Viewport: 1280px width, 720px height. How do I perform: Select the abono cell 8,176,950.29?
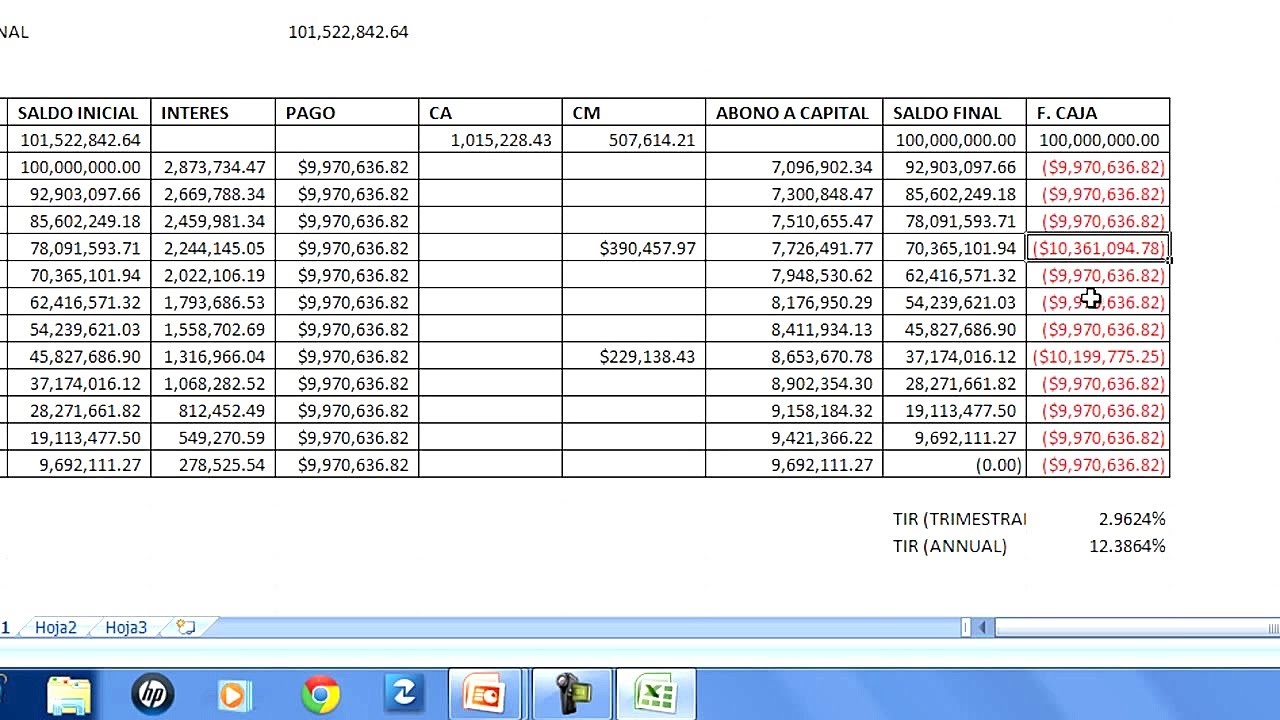point(794,302)
